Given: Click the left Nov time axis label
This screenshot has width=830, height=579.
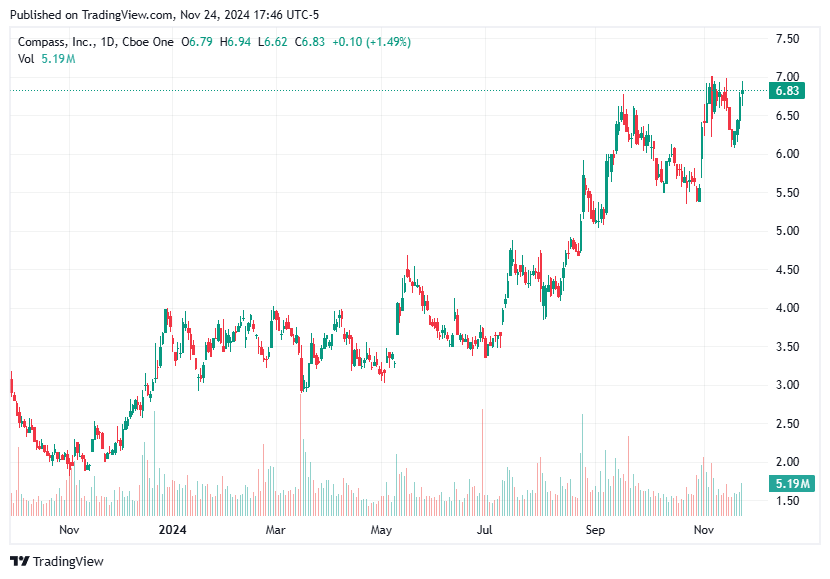Looking at the screenshot, I should 69,530.
